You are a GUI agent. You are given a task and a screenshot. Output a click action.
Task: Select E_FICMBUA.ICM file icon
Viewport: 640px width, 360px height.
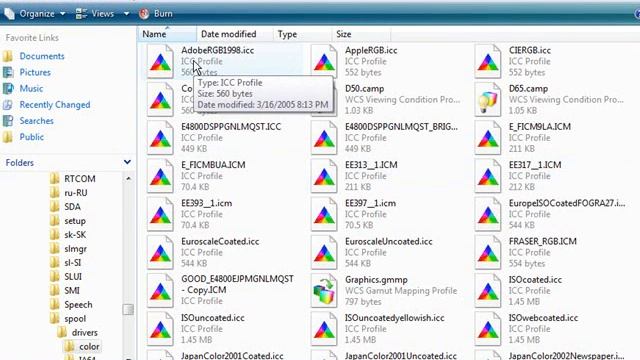coord(160,176)
